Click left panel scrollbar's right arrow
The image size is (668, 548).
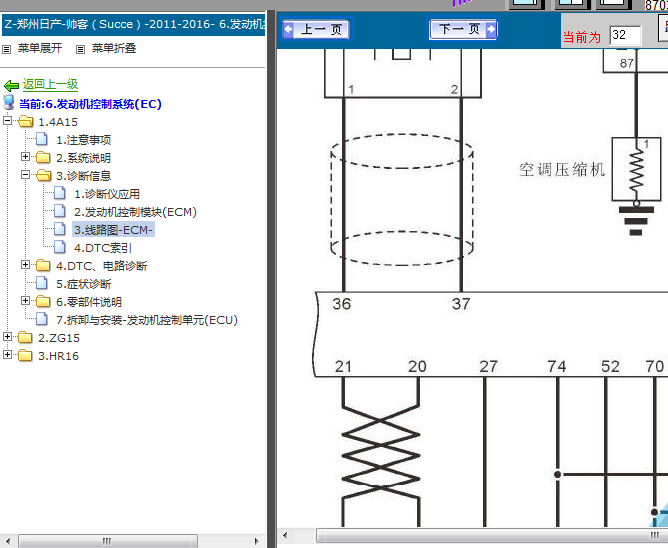256,541
